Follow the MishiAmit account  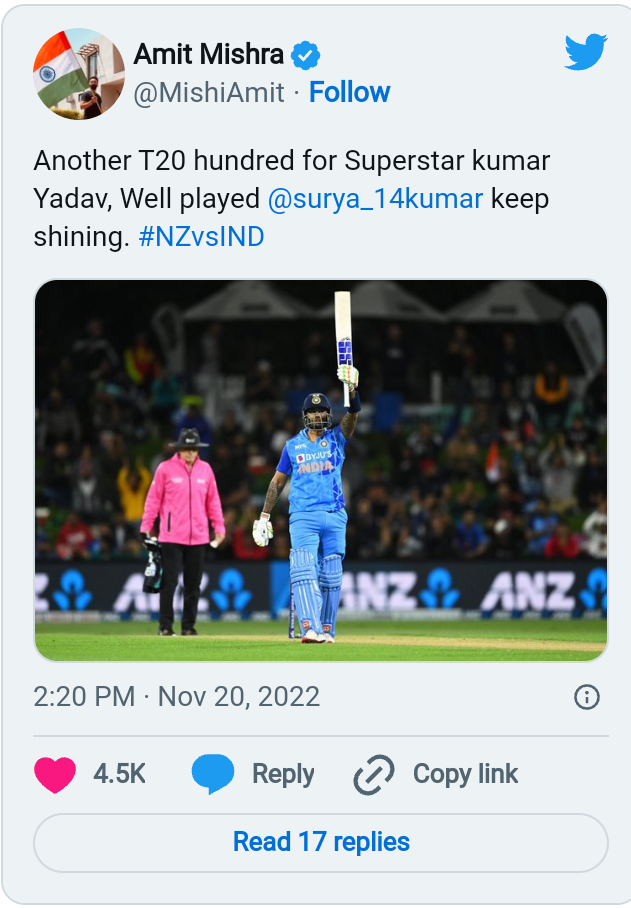(x=349, y=93)
